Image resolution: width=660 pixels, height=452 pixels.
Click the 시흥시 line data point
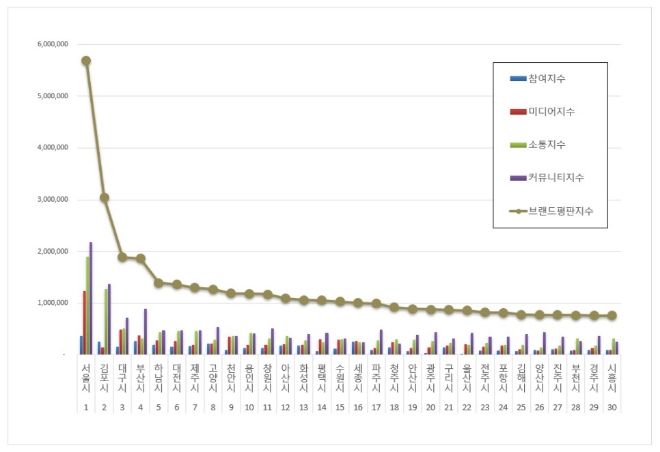point(612,315)
